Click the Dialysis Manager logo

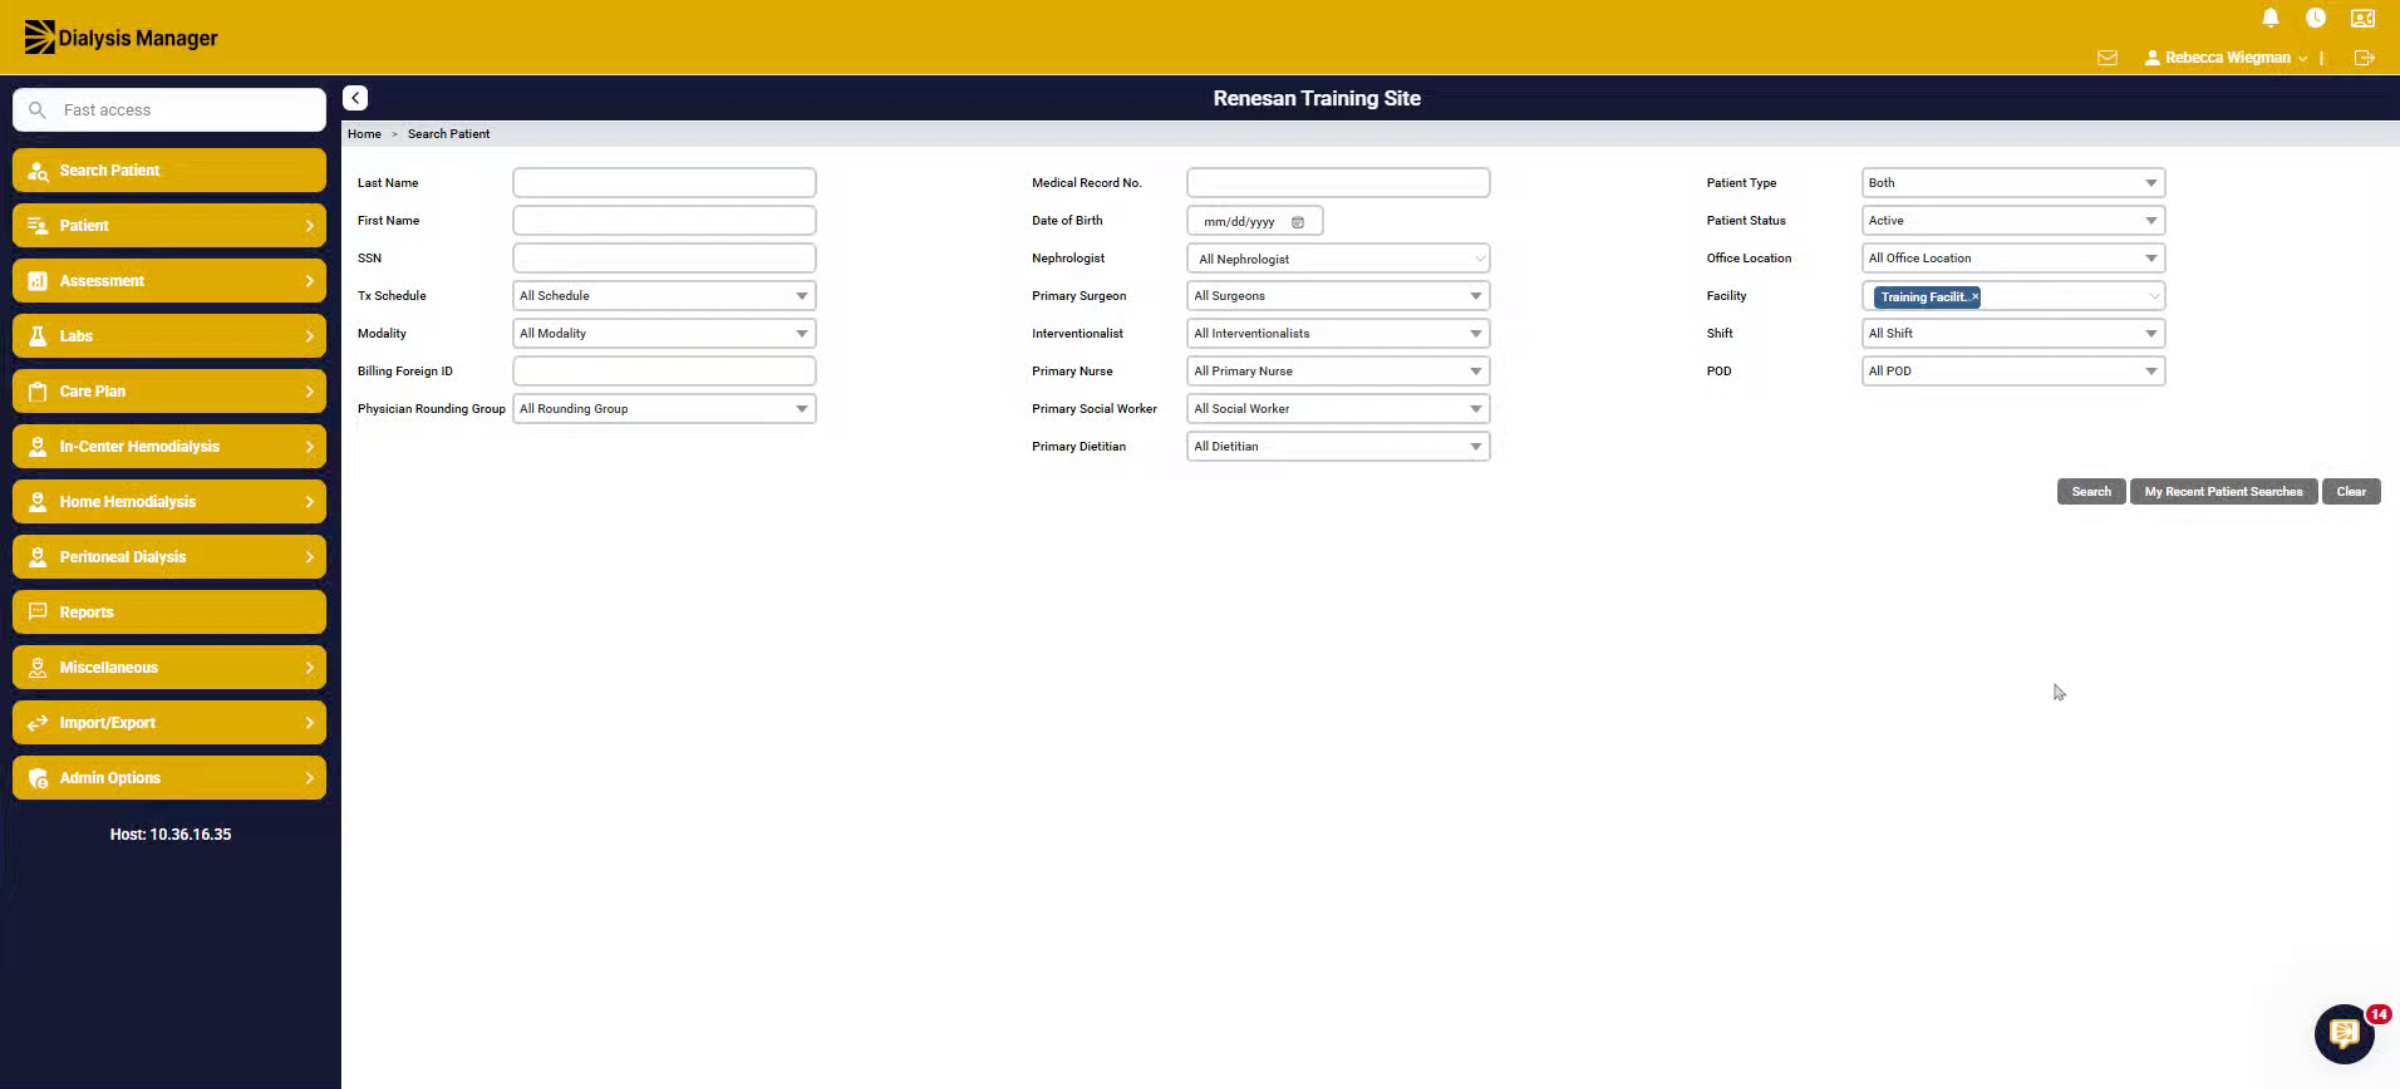[120, 38]
